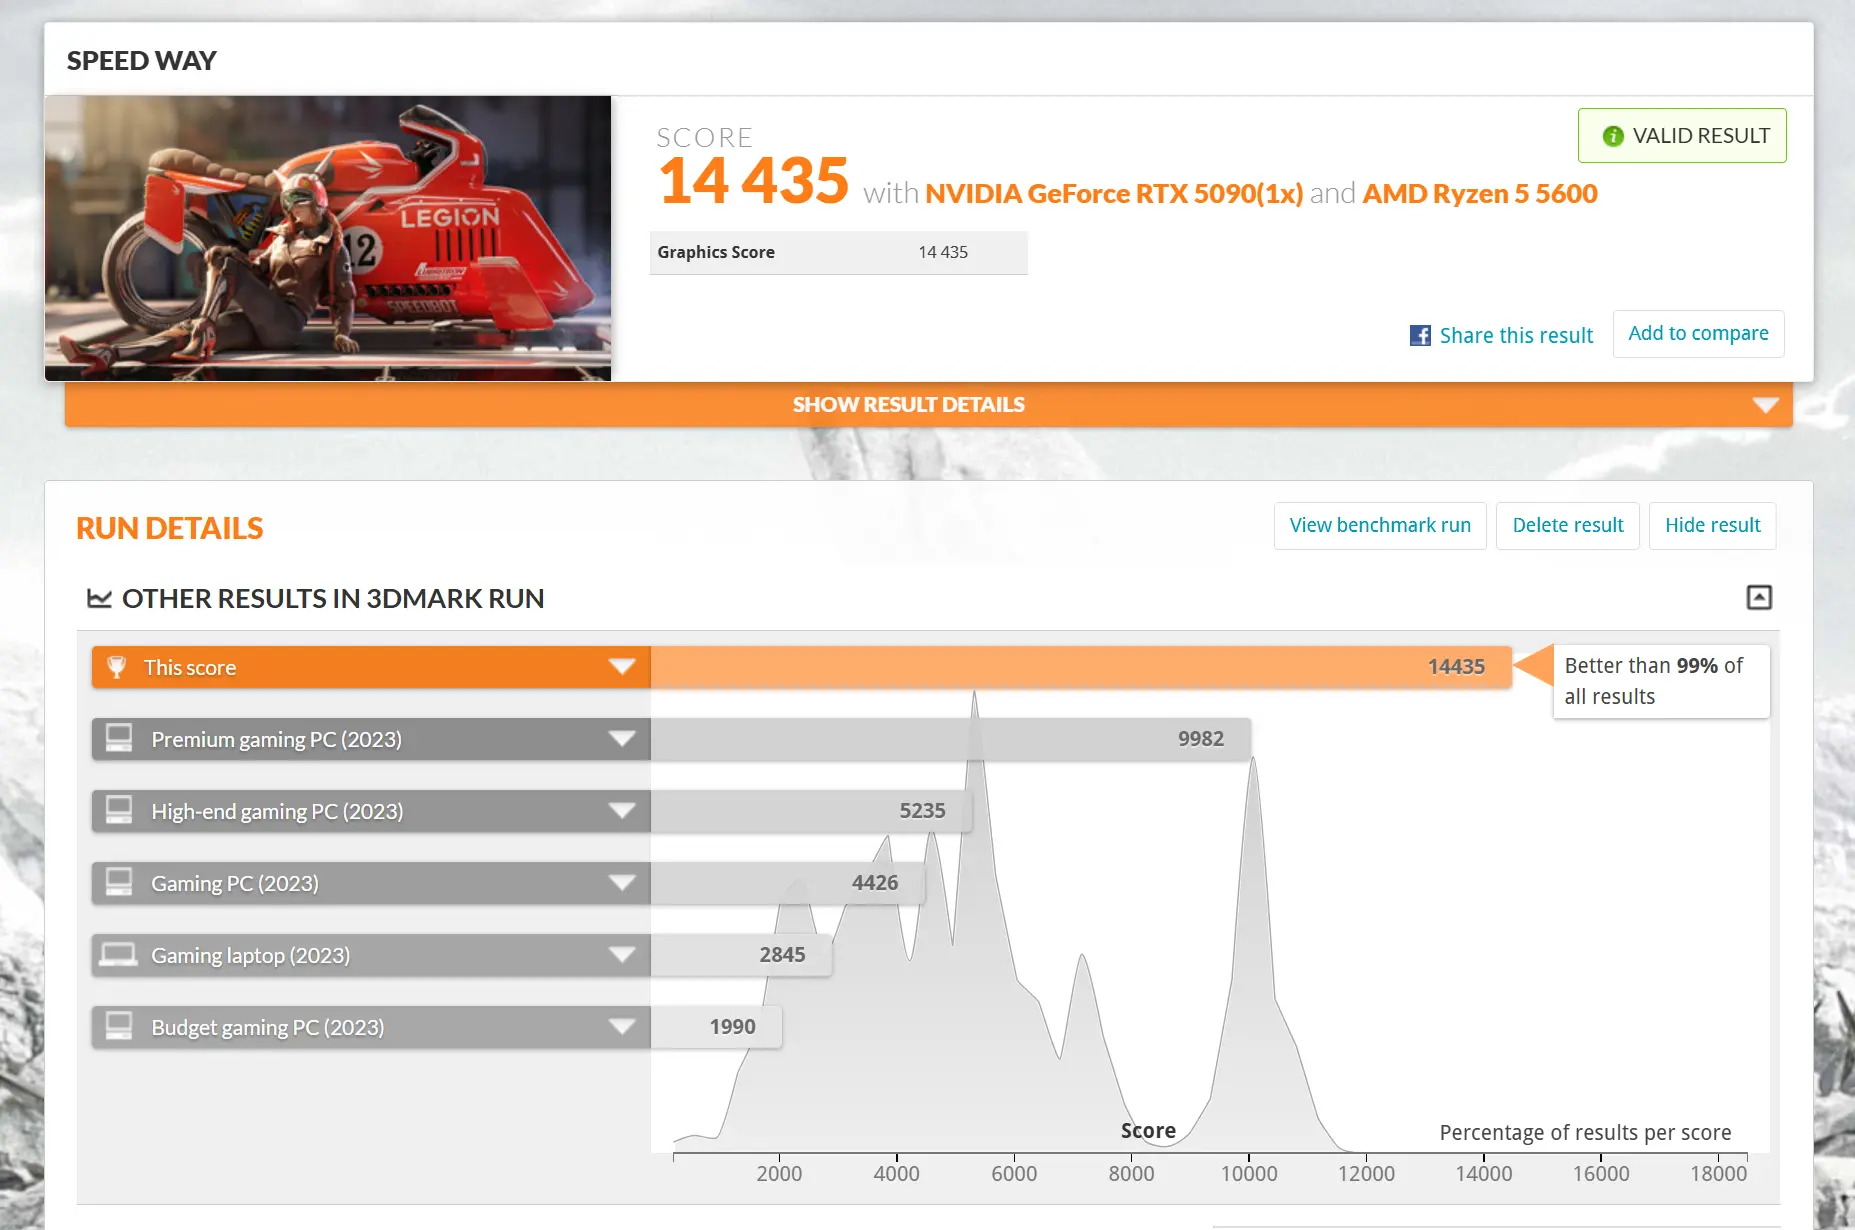Click the Gaming laptop 2845 score bar
This screenshot has height=1230, width=1855.
tap(741, 955)
